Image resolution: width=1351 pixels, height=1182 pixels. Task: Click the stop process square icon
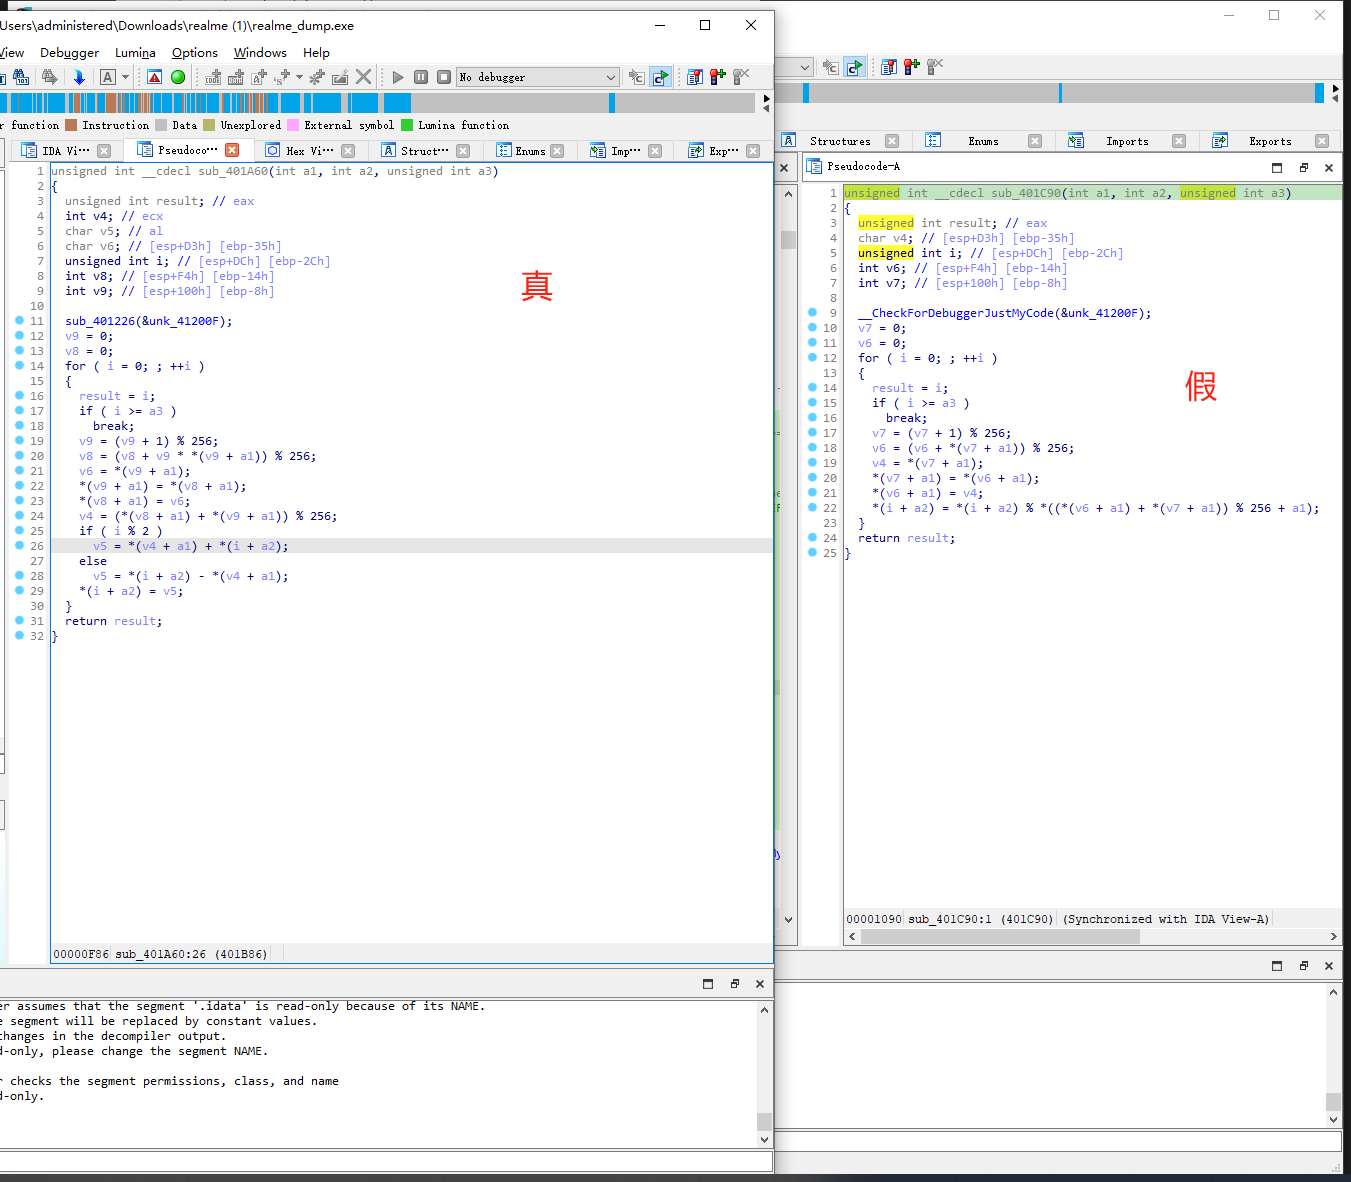pos(444,77)
